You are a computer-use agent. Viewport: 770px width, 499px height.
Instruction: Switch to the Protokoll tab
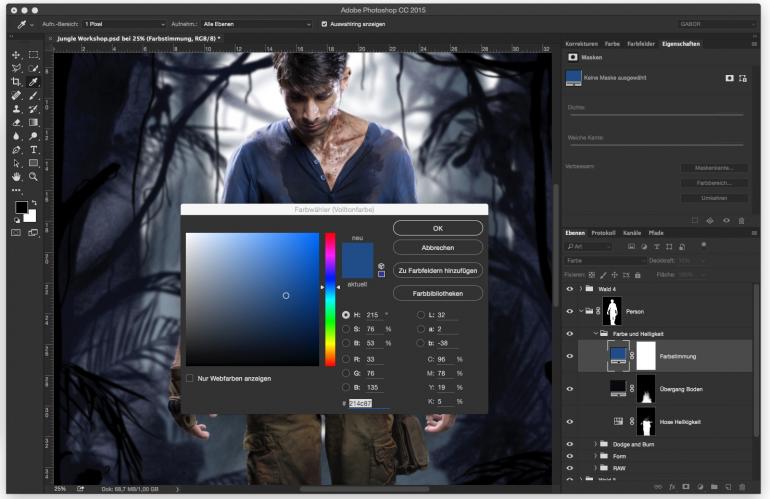click(x=603, y=233)
